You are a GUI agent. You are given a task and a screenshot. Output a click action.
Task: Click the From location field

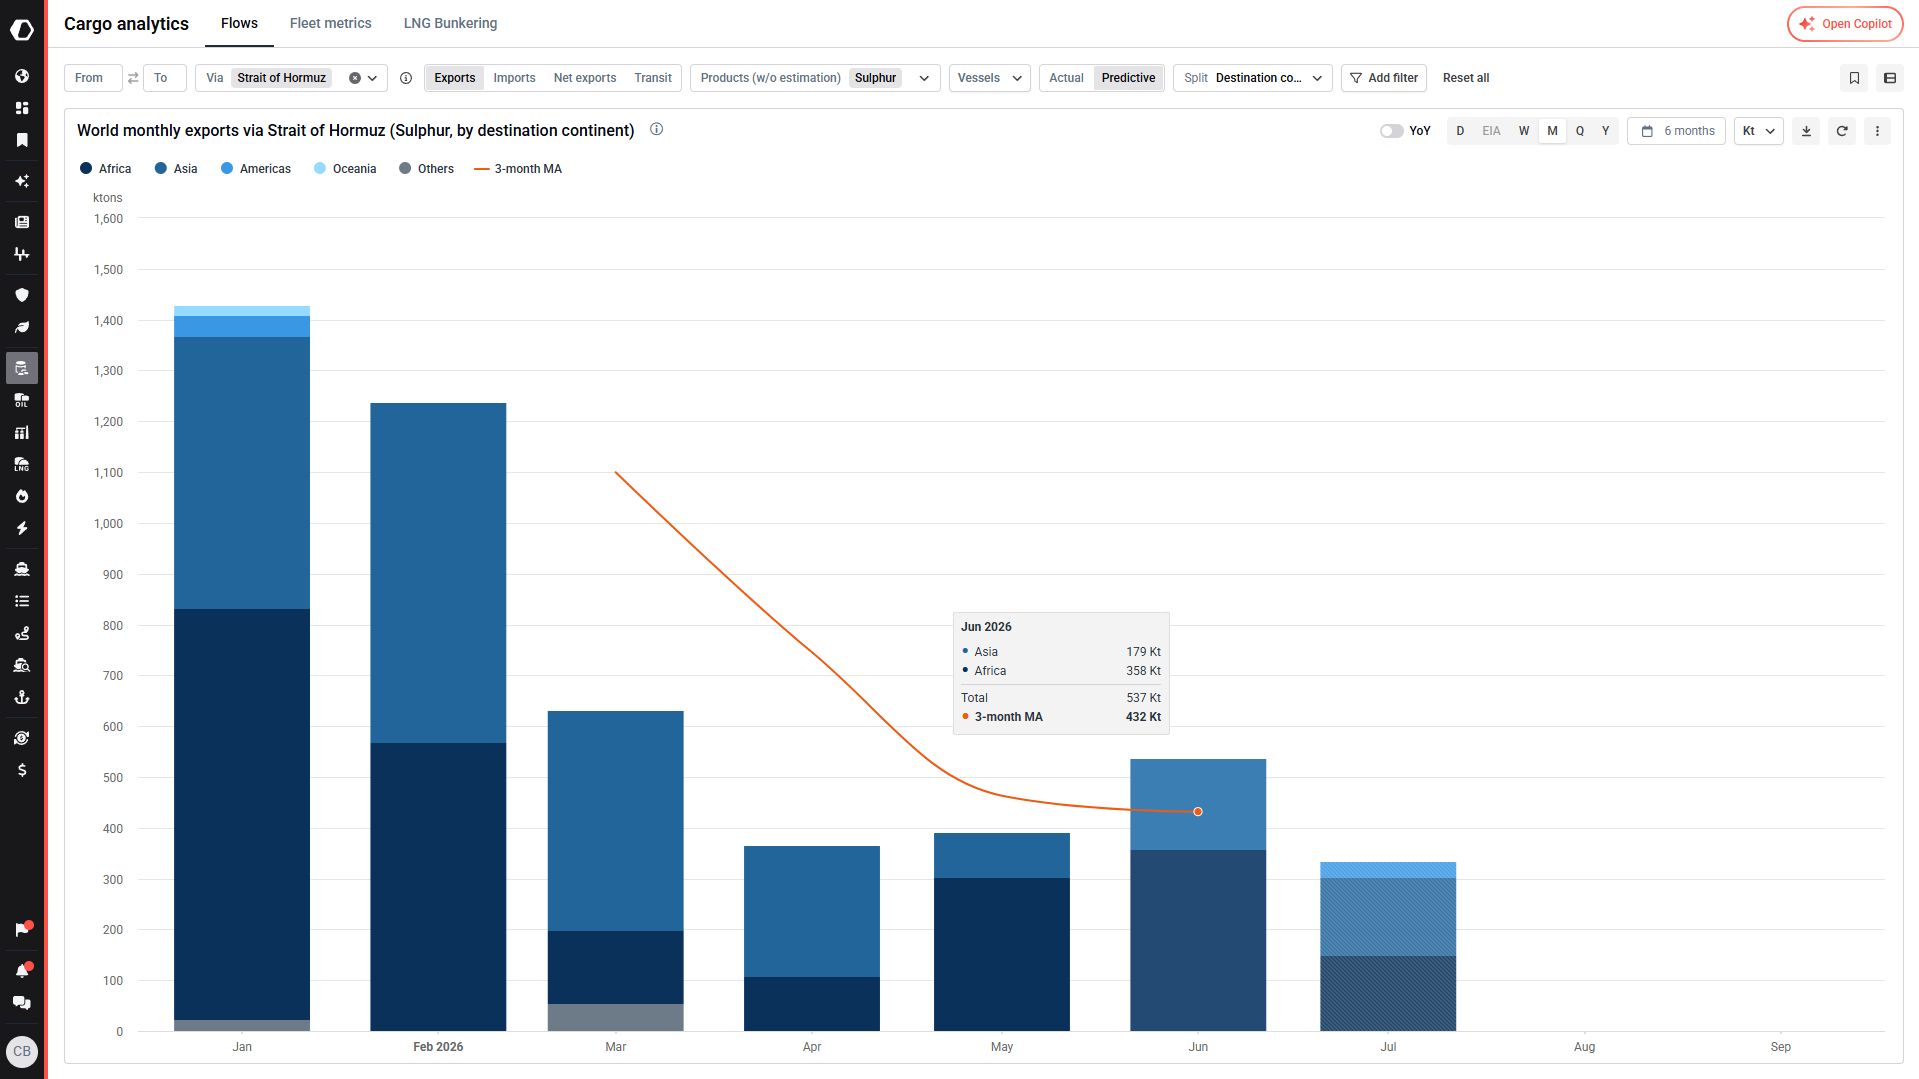click(93, 78)
